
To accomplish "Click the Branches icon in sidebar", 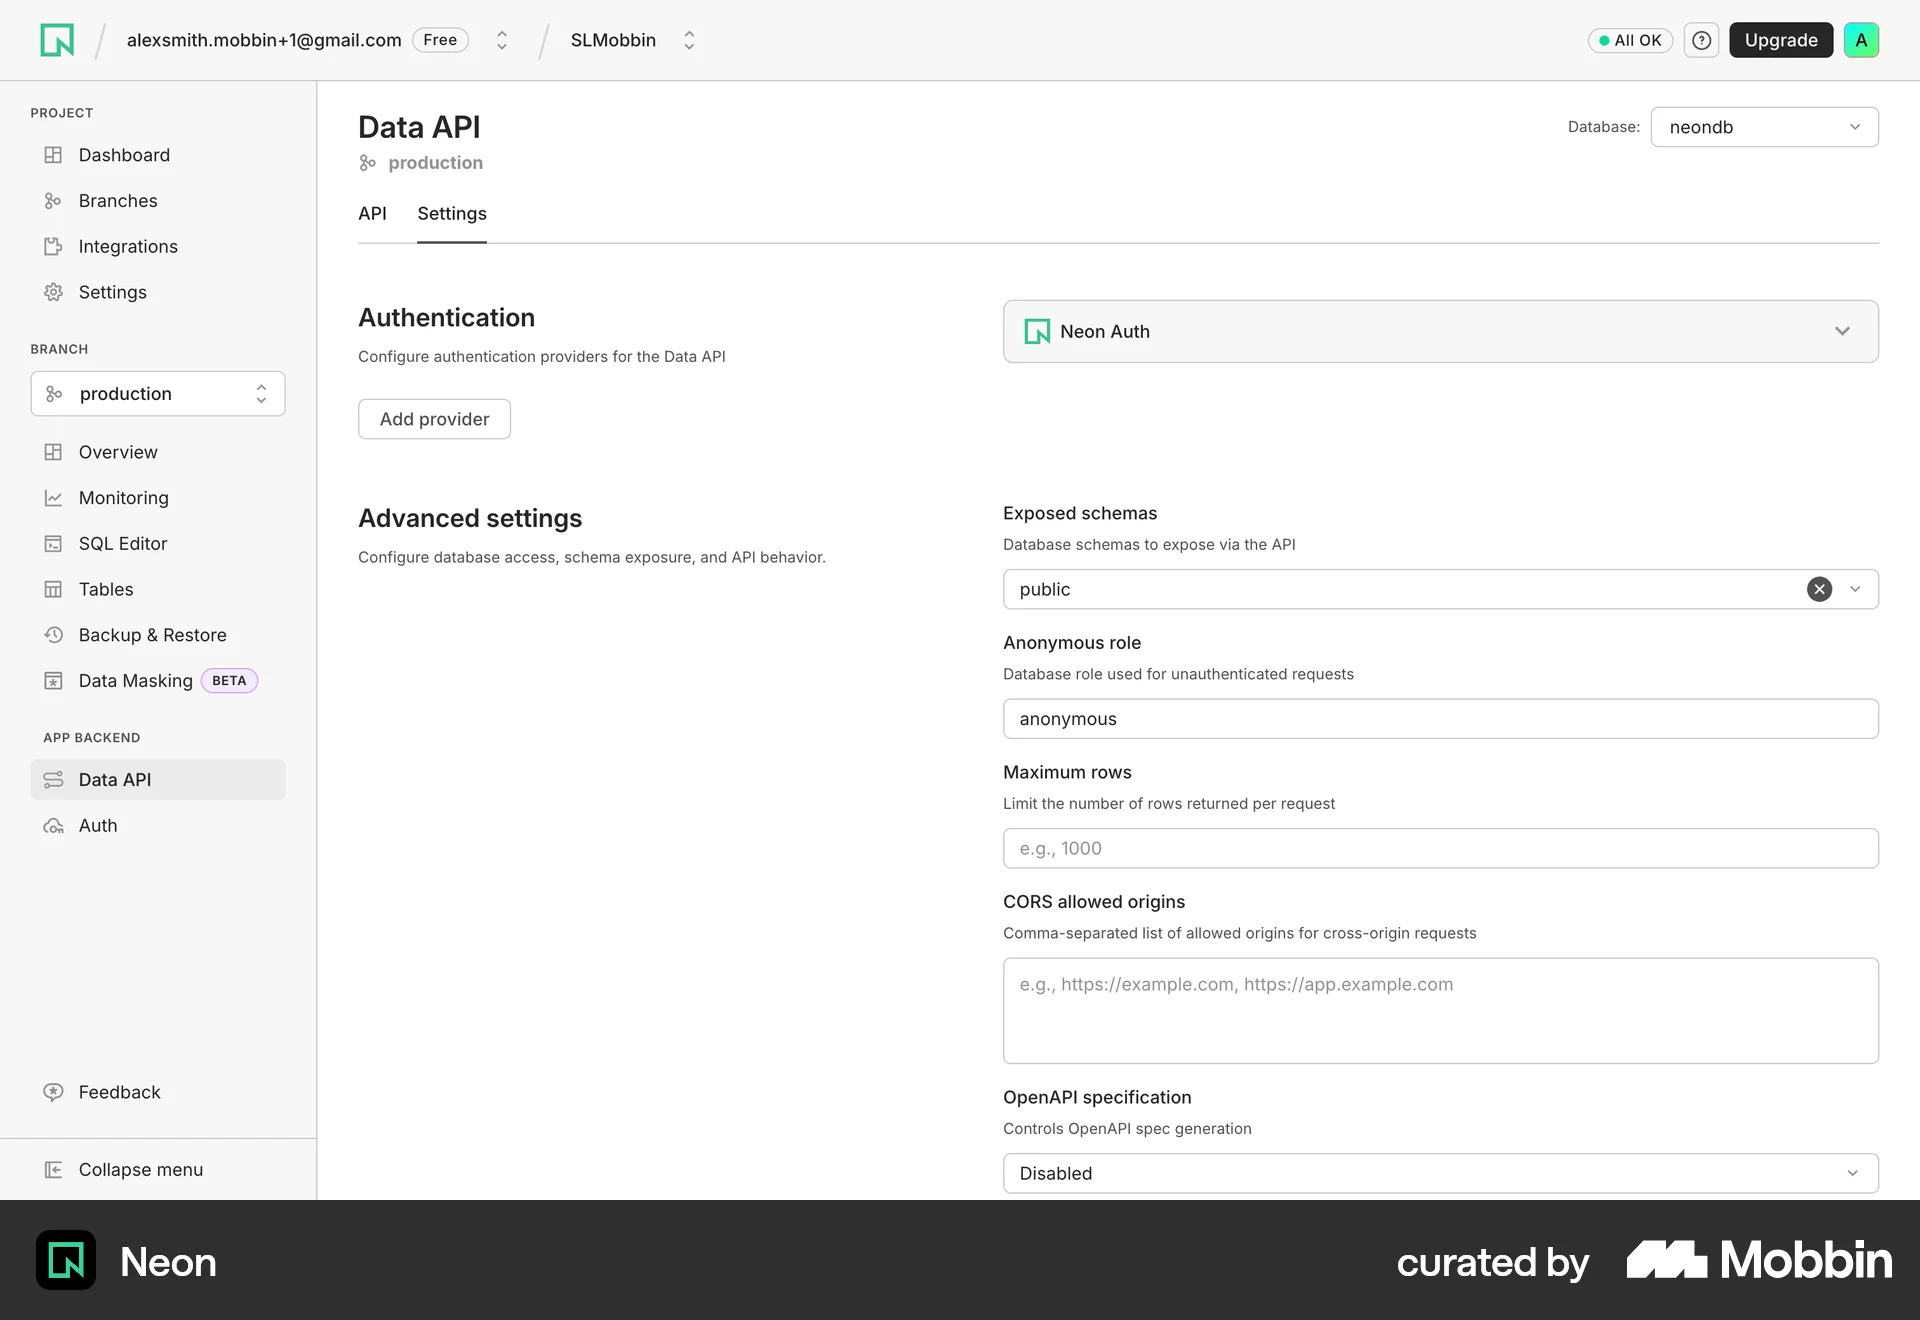I will click(53, 201).
